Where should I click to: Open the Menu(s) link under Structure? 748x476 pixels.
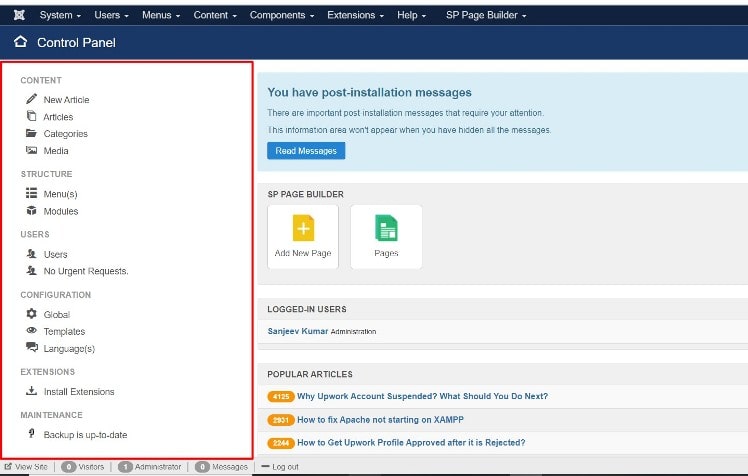coord(61,194)
